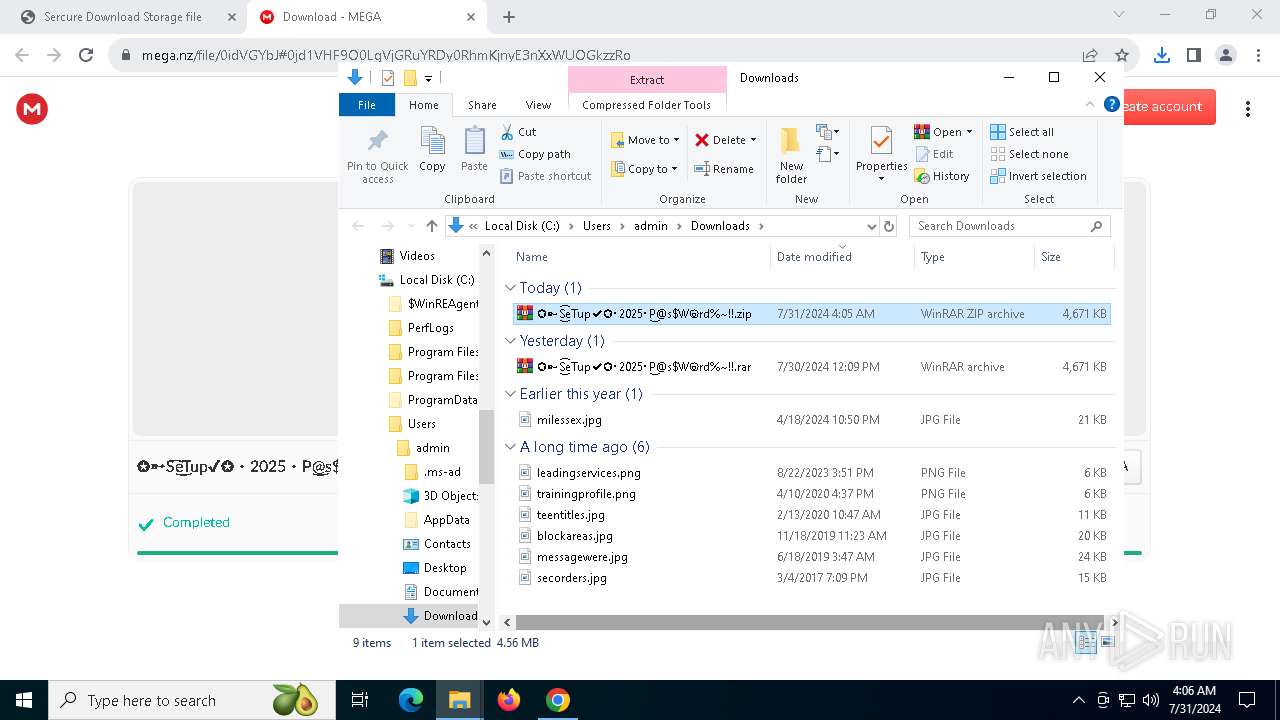The height and width of the screenshot is (720, 1280).
Task: Open the Copy to dropdown
Action: [645, 169]
